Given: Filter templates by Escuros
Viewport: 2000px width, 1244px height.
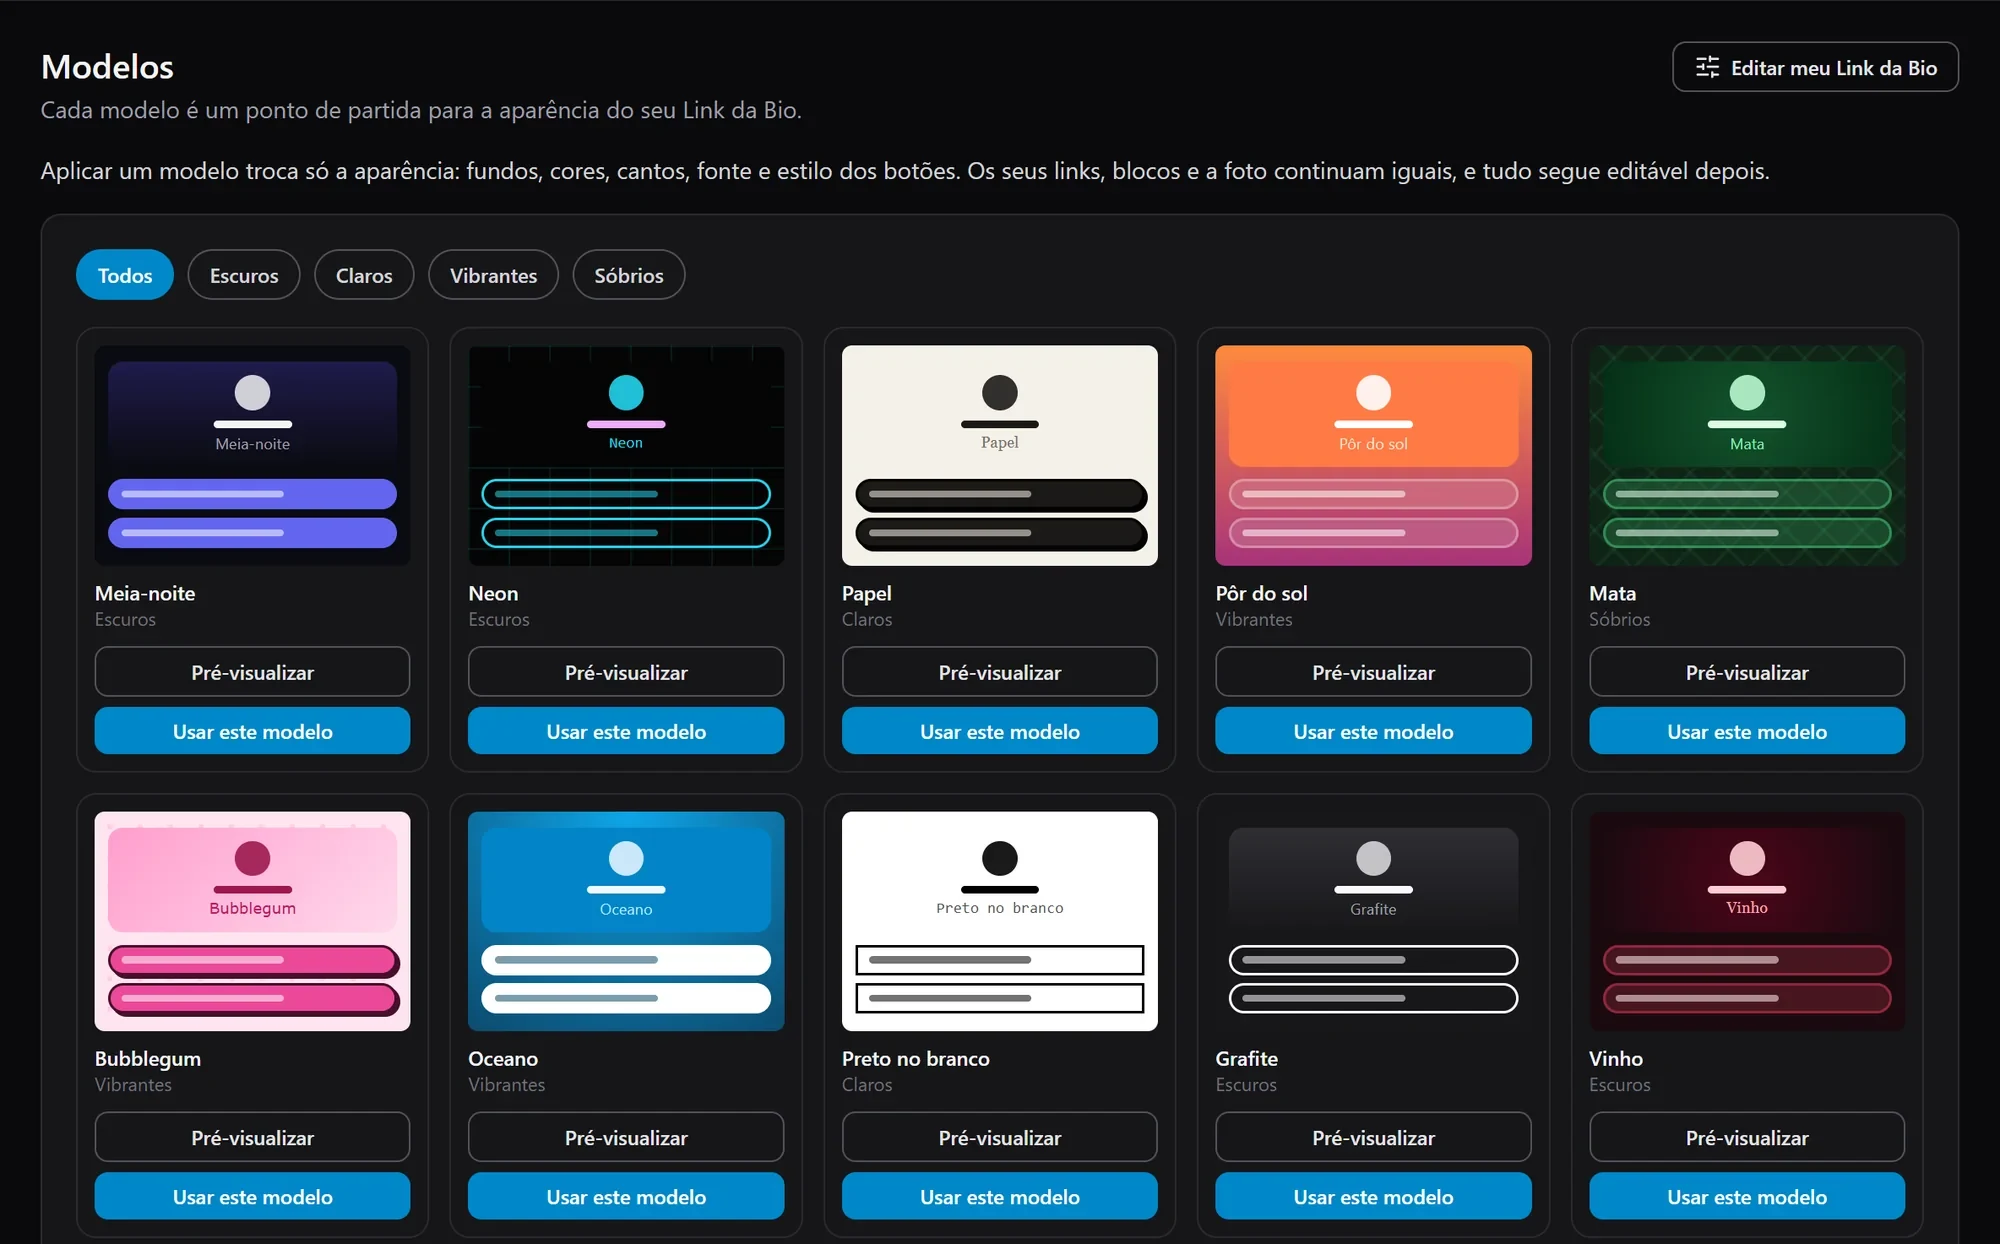Looking at the screenshot, I should point(244,275).
